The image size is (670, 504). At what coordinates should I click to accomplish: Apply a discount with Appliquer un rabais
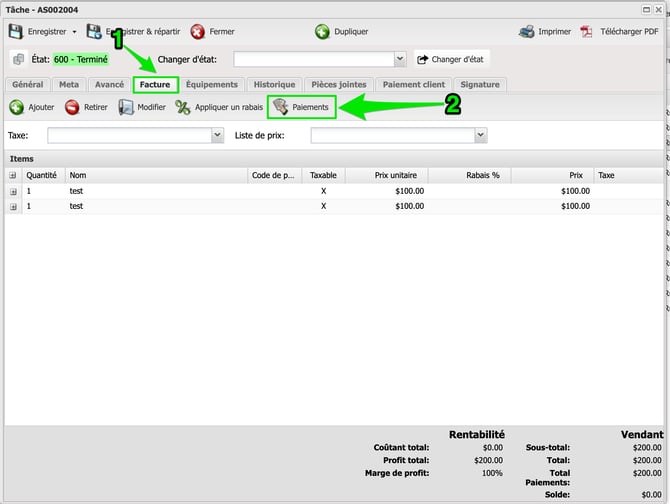tap(183, 107)
